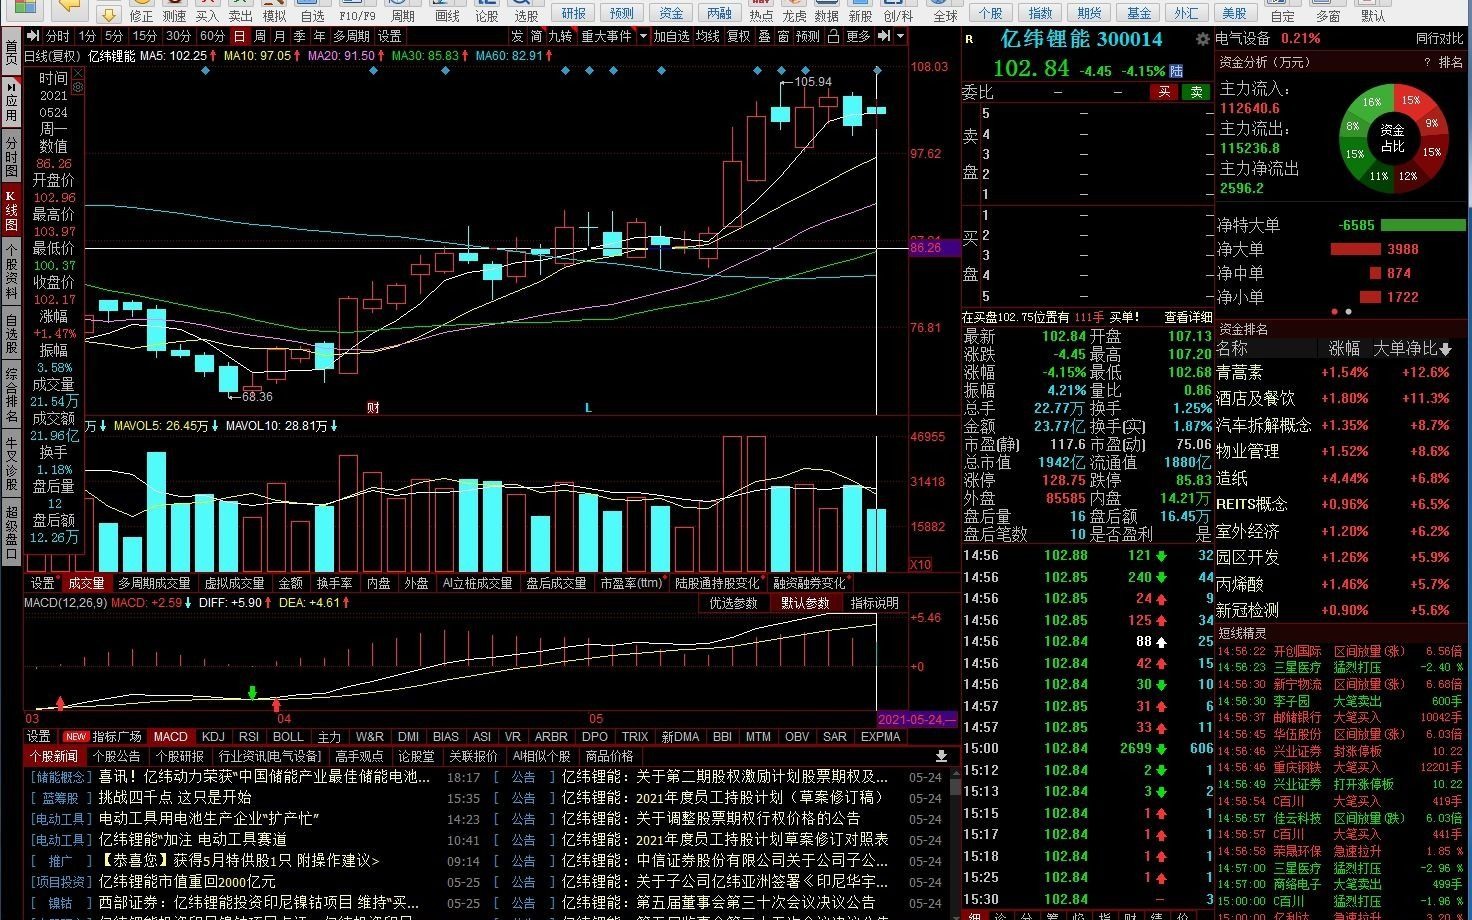The width and height of the screenshot is (1472, 920).
Task: Open the 自定 custom layout icon
Action: click(1282, 12)
